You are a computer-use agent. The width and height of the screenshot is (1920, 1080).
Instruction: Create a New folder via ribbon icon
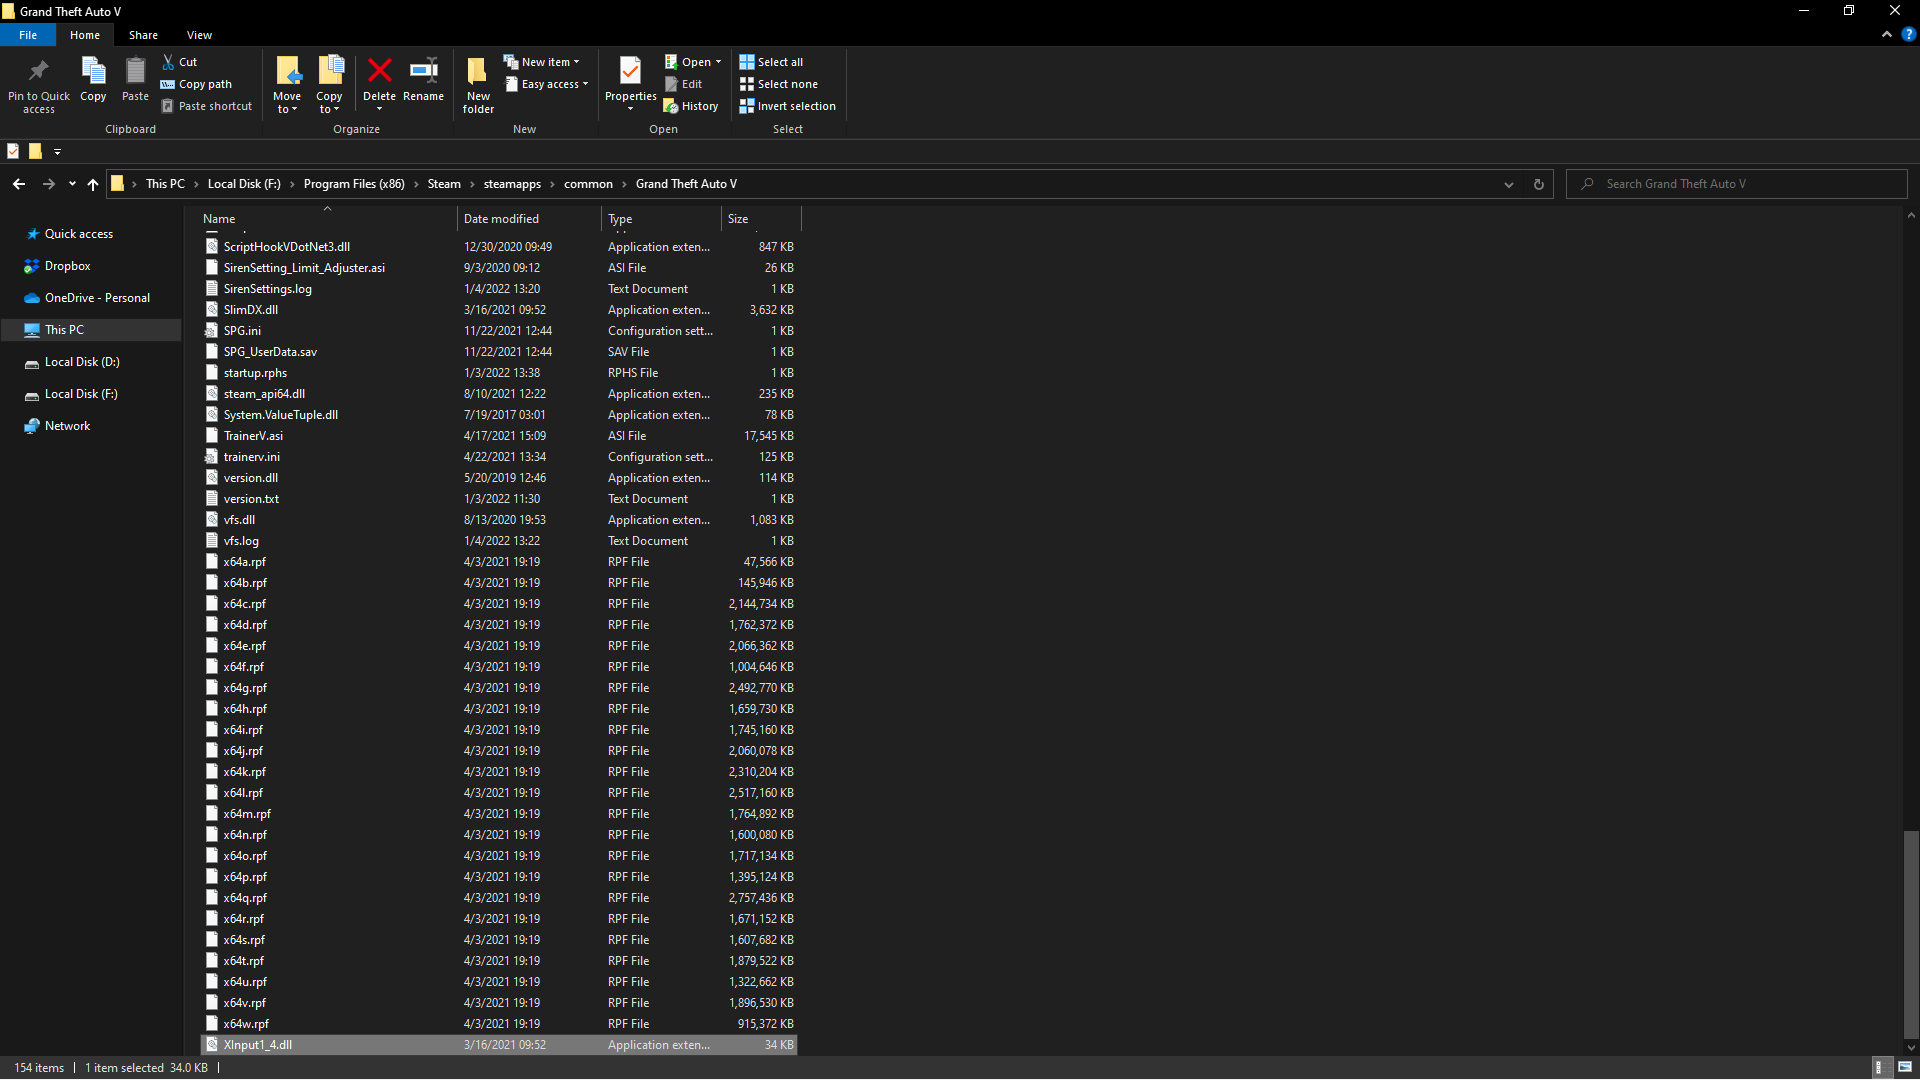pyautogui.click(x=478, y=72)
